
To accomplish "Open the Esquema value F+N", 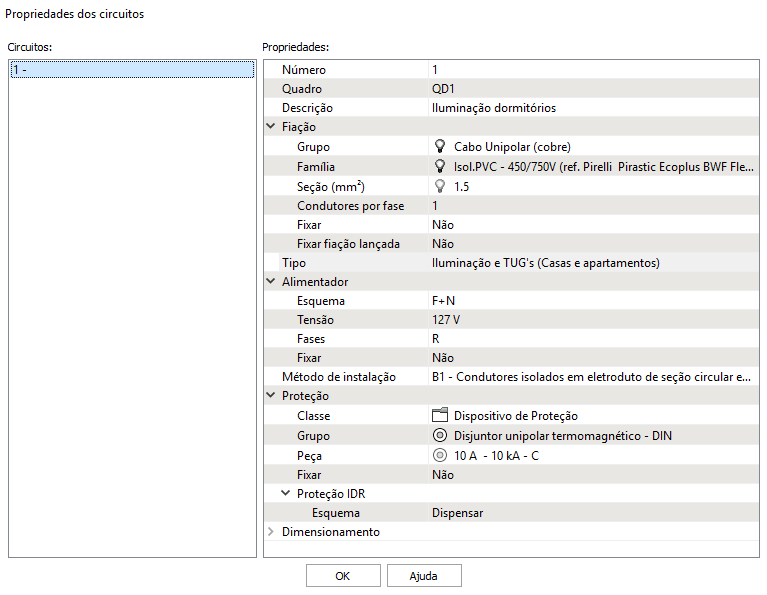I will 592,301.
